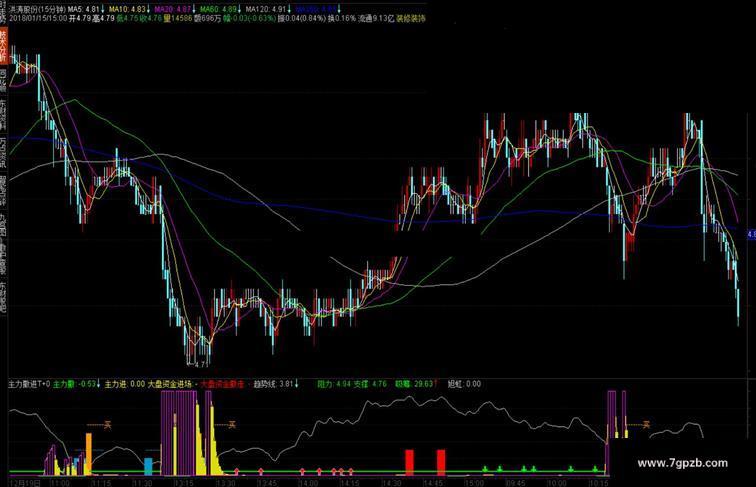Click the 流通9.13亿 value in header
Image resolution: width=756 pixels, height=487 pixels.
tap(376, 19)
